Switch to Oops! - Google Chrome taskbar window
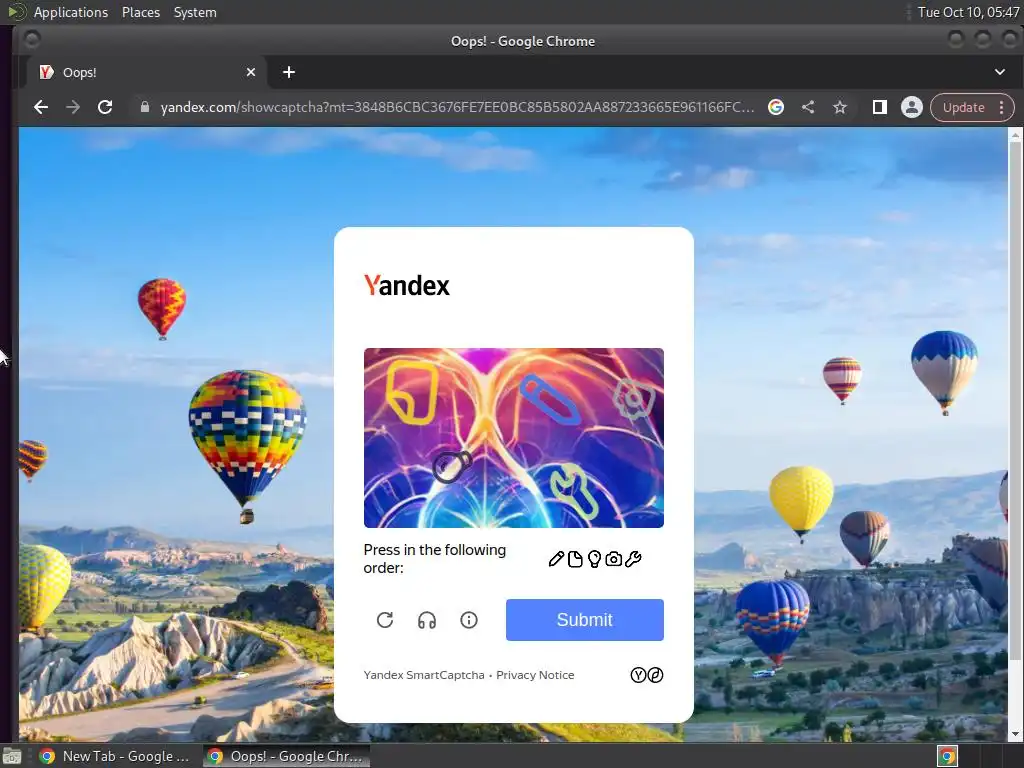This screenshot has width=1024, height=768. [286, 756]
